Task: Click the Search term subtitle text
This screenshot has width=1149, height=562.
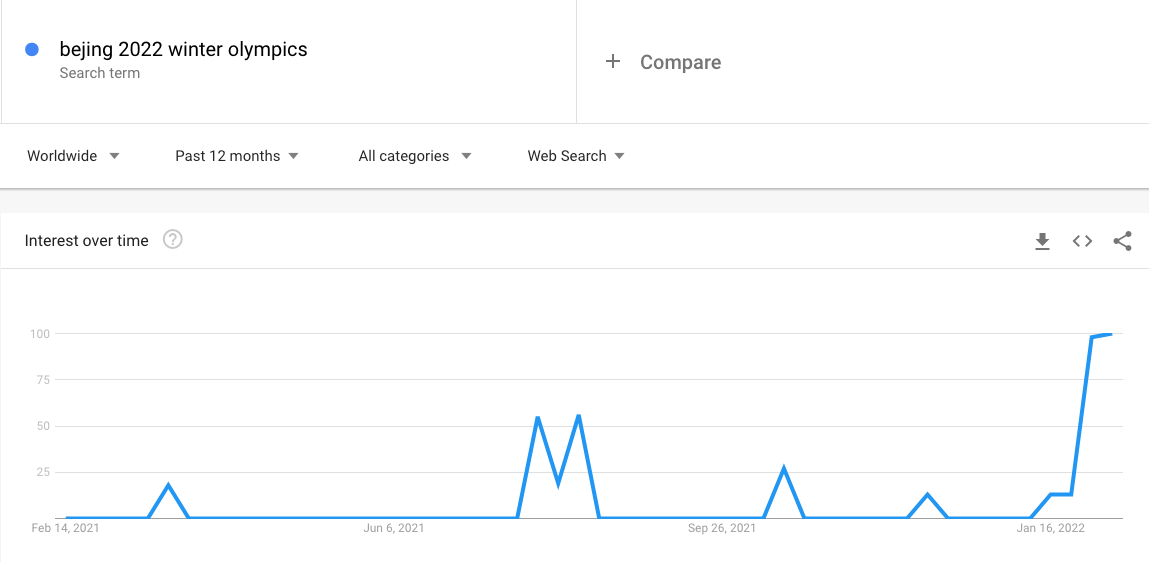Action: [99, 73]
